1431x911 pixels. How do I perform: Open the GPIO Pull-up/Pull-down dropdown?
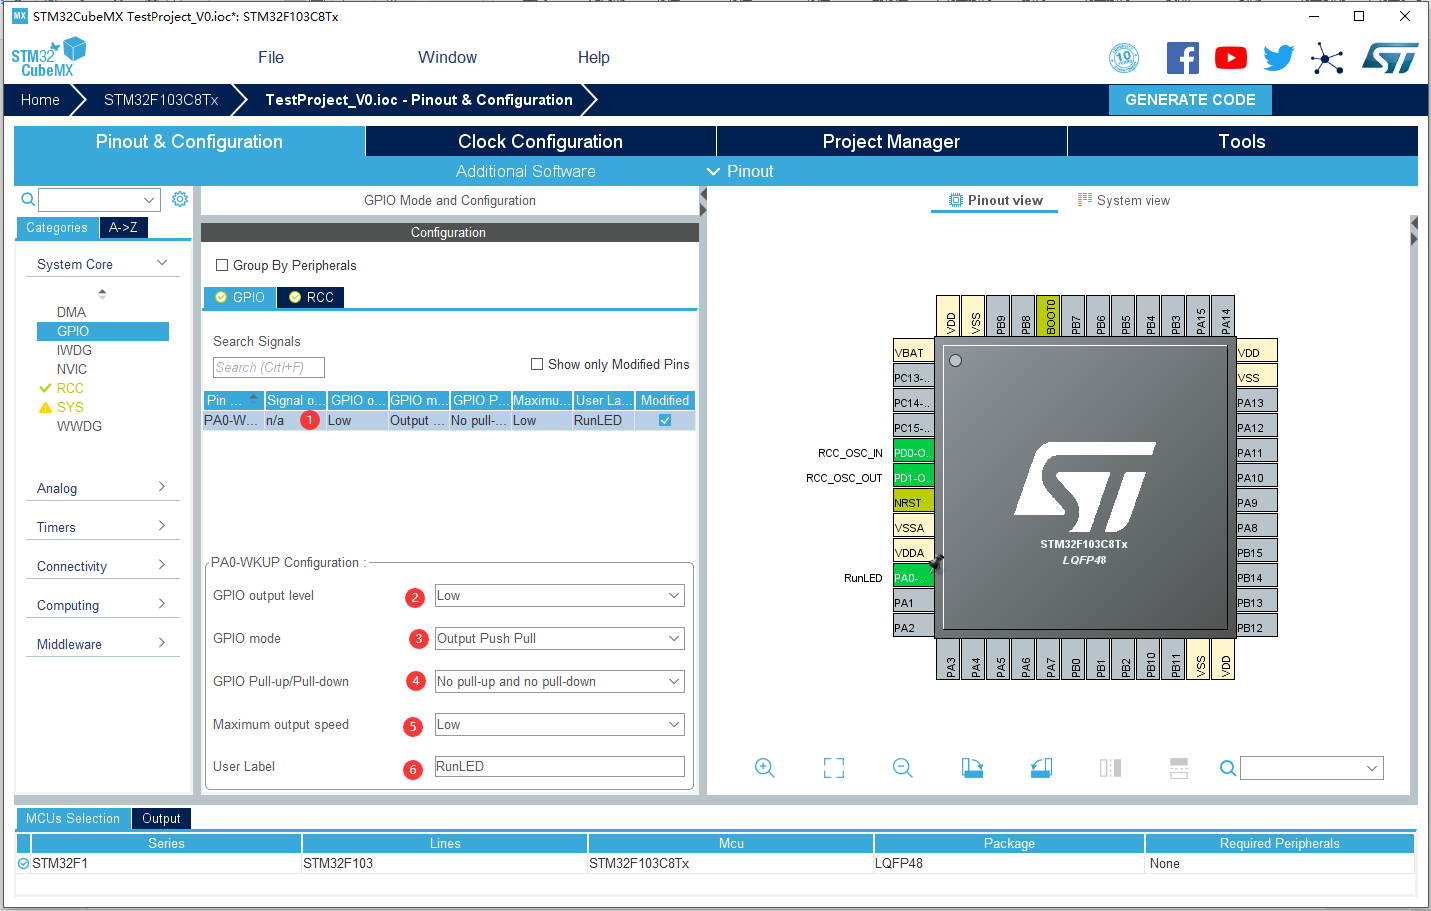560,682
